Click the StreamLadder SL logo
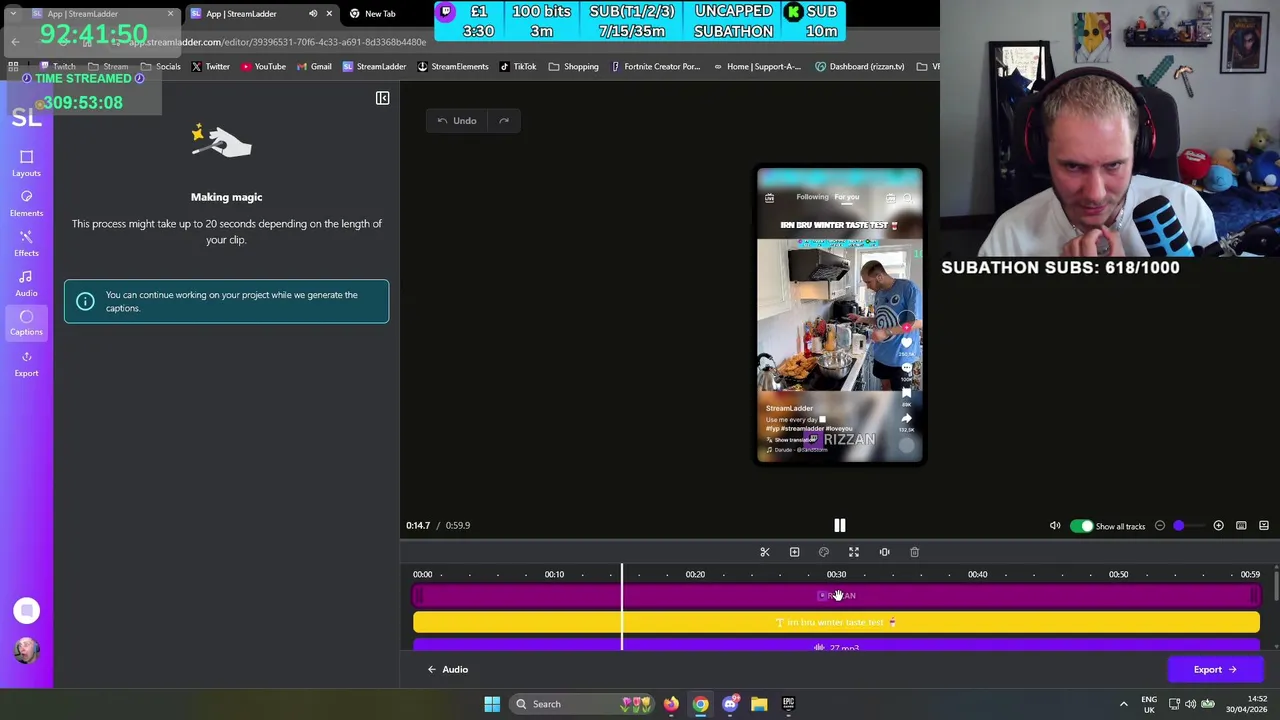1280x720 pixels. click(x=26, y=117)
